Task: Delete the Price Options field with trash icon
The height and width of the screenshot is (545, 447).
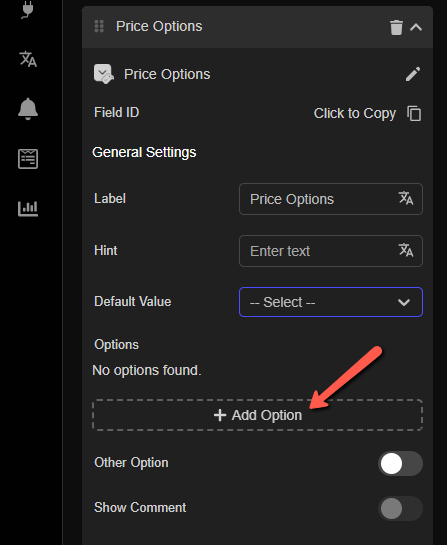Action: [x=396, y=27]
